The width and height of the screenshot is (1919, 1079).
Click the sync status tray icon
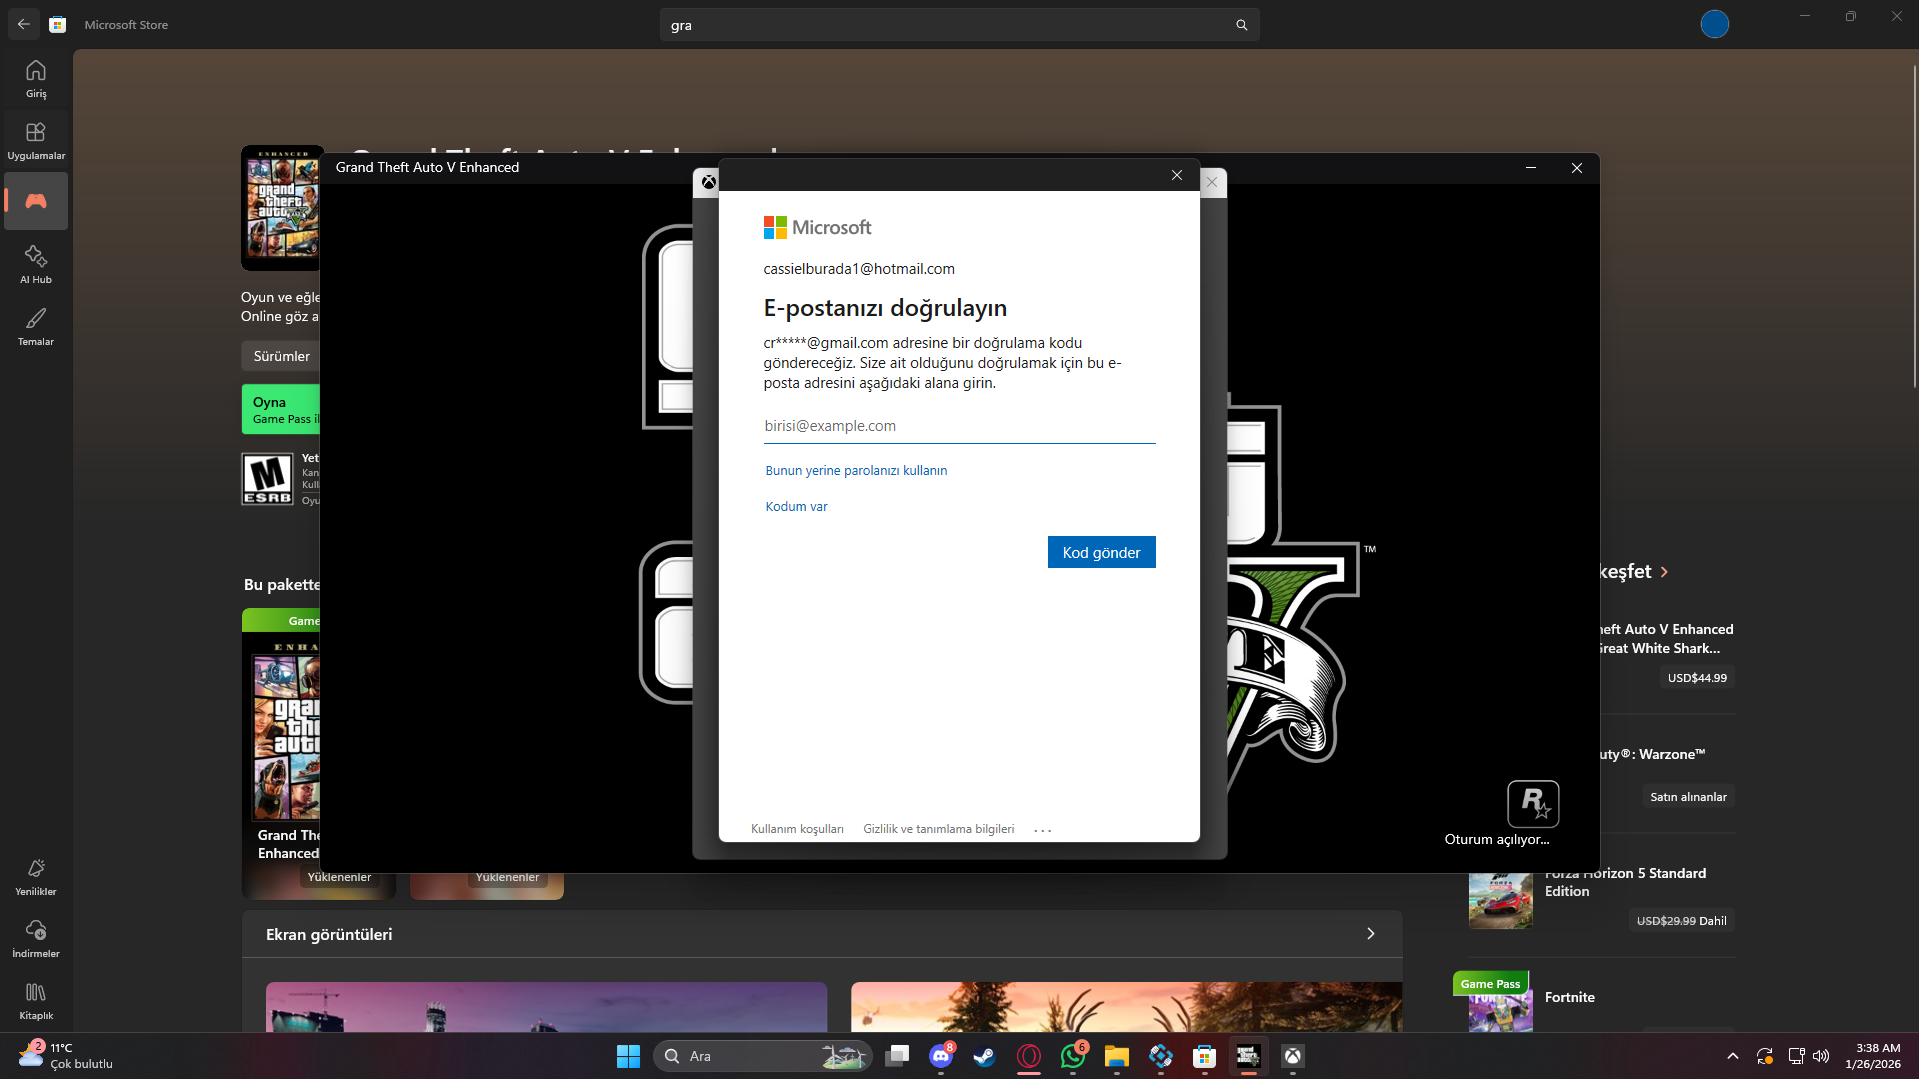(1765, 1056)
